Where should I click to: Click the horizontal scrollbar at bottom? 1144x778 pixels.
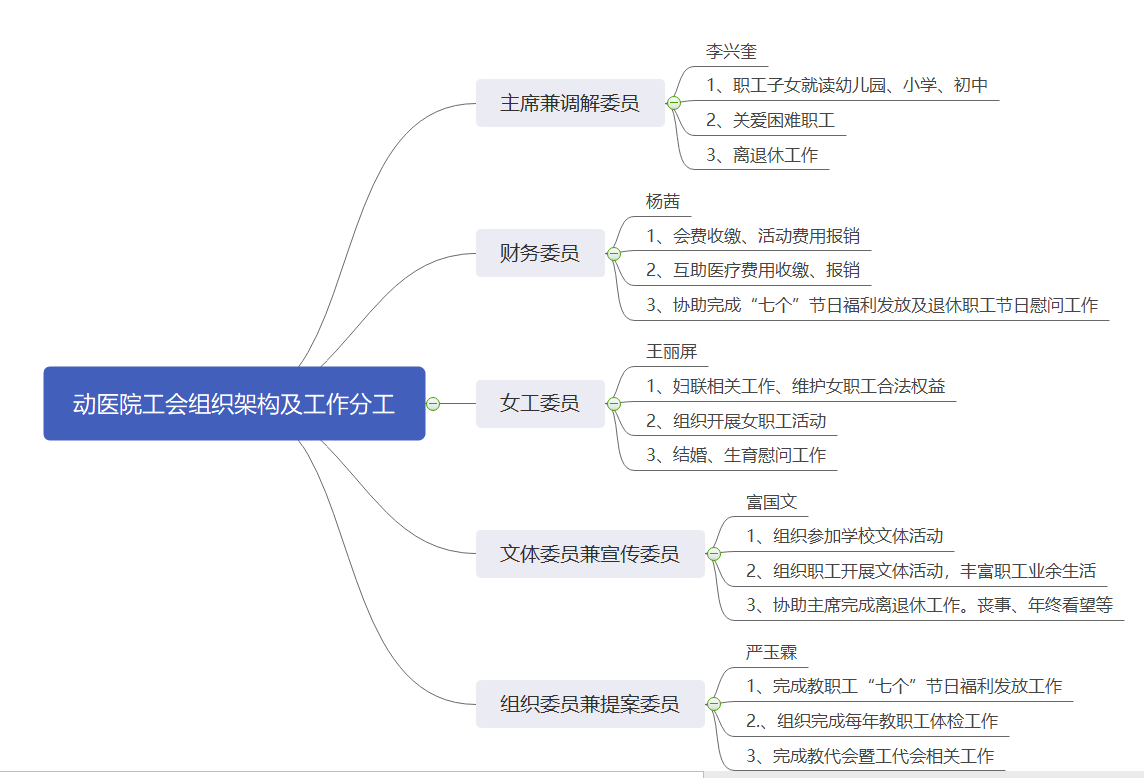point(350,774)
